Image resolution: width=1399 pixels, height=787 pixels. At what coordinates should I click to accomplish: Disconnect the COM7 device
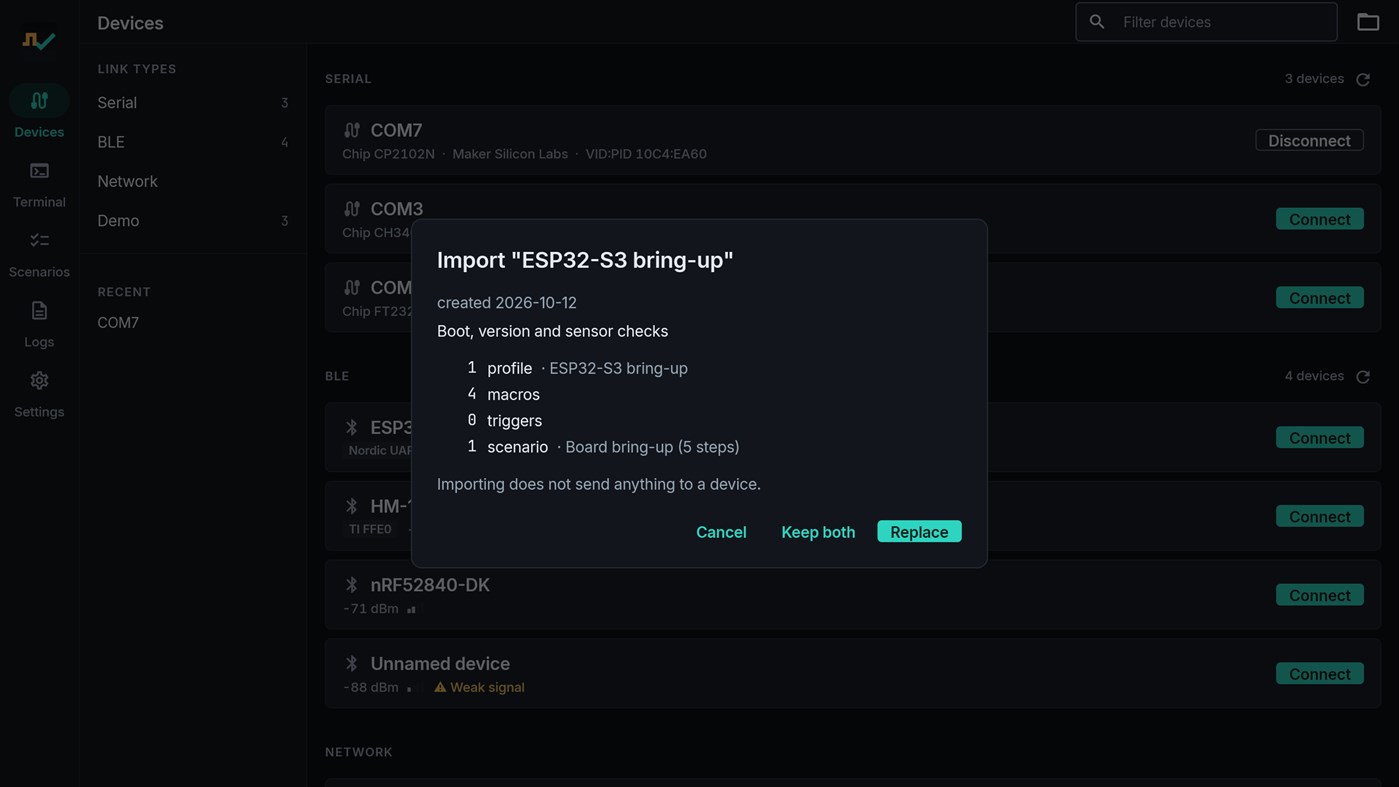pos(1309,141)
